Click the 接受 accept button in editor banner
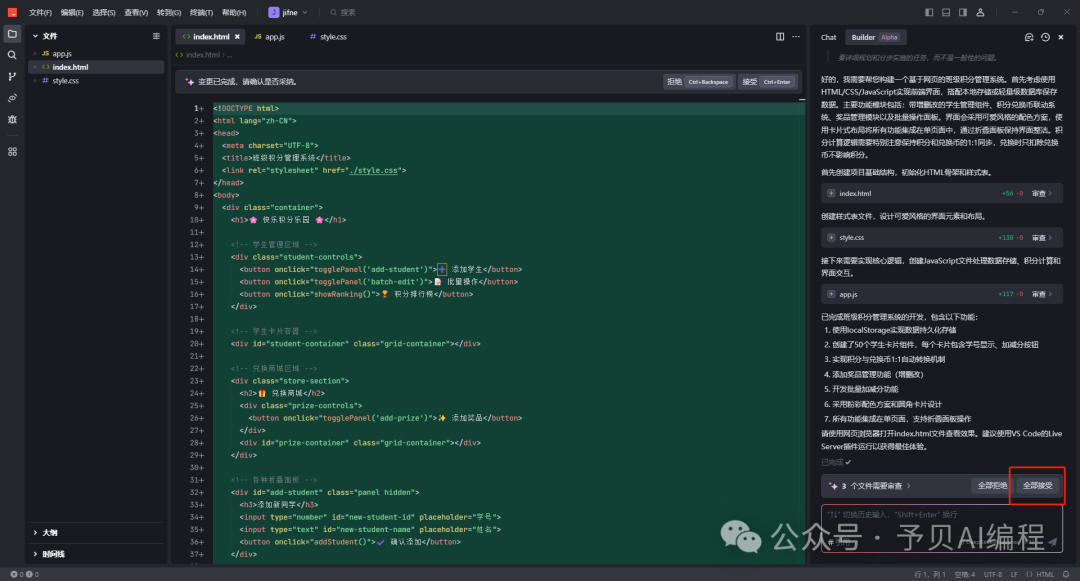 [x=768, y=81]
